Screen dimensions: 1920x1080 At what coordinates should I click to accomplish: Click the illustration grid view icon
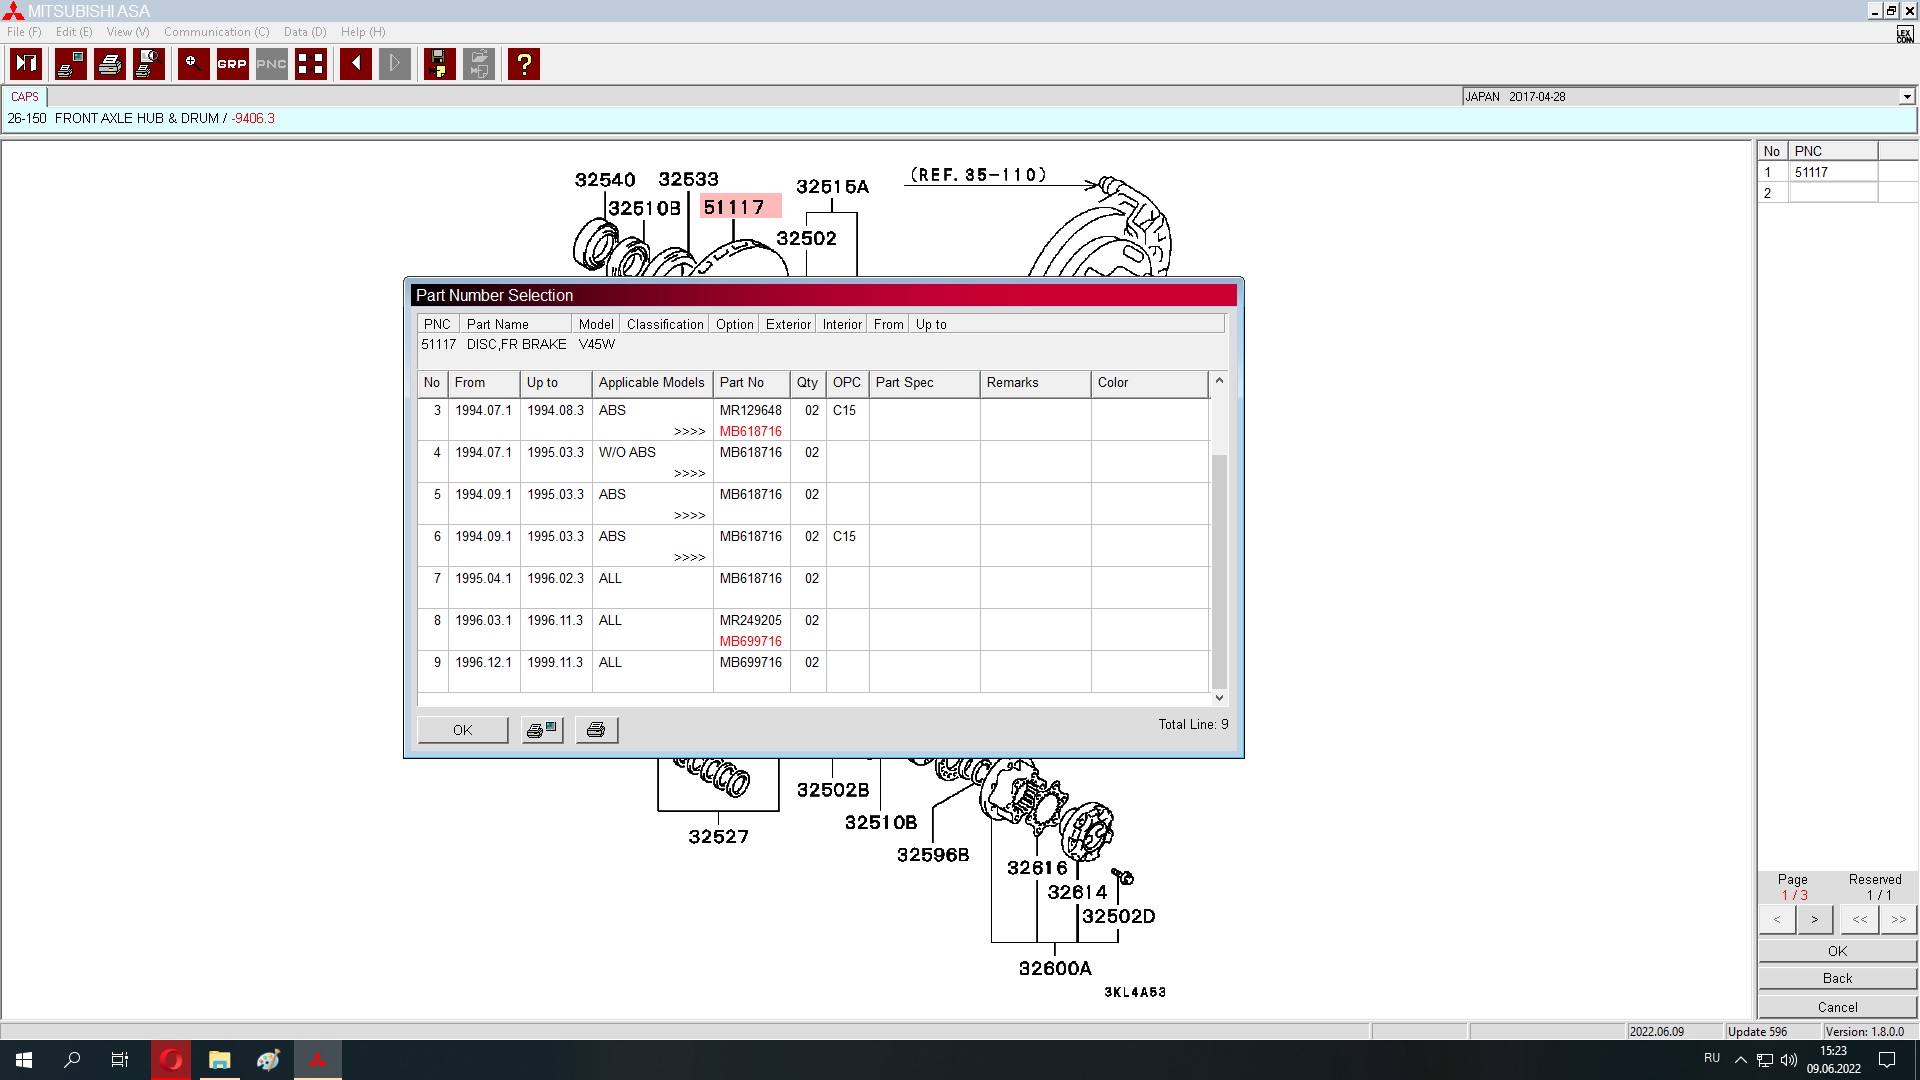(311, 64)
